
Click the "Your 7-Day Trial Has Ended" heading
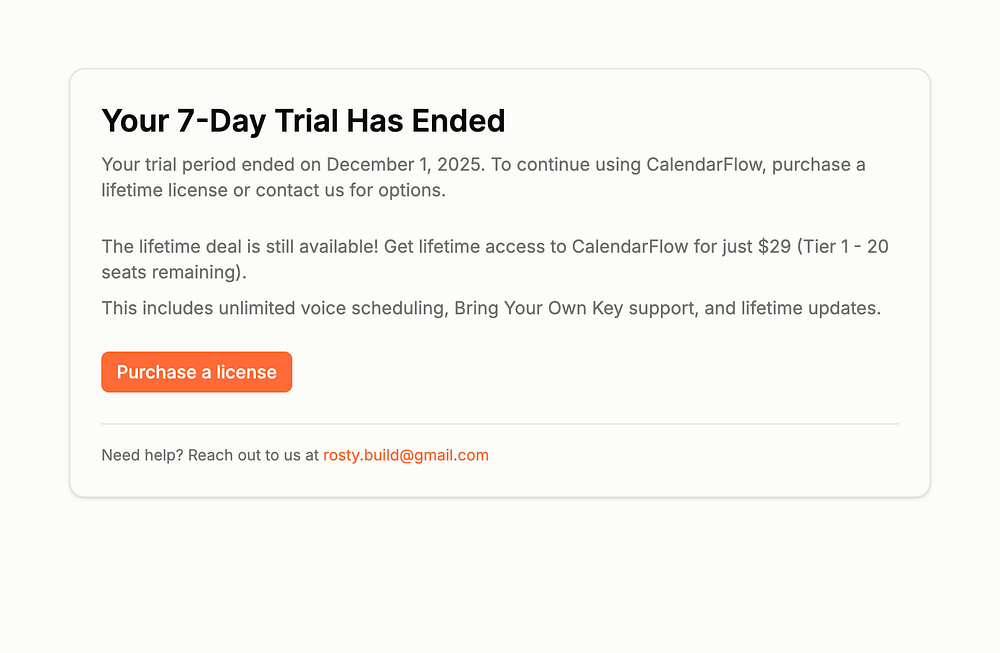pos(303,121)
